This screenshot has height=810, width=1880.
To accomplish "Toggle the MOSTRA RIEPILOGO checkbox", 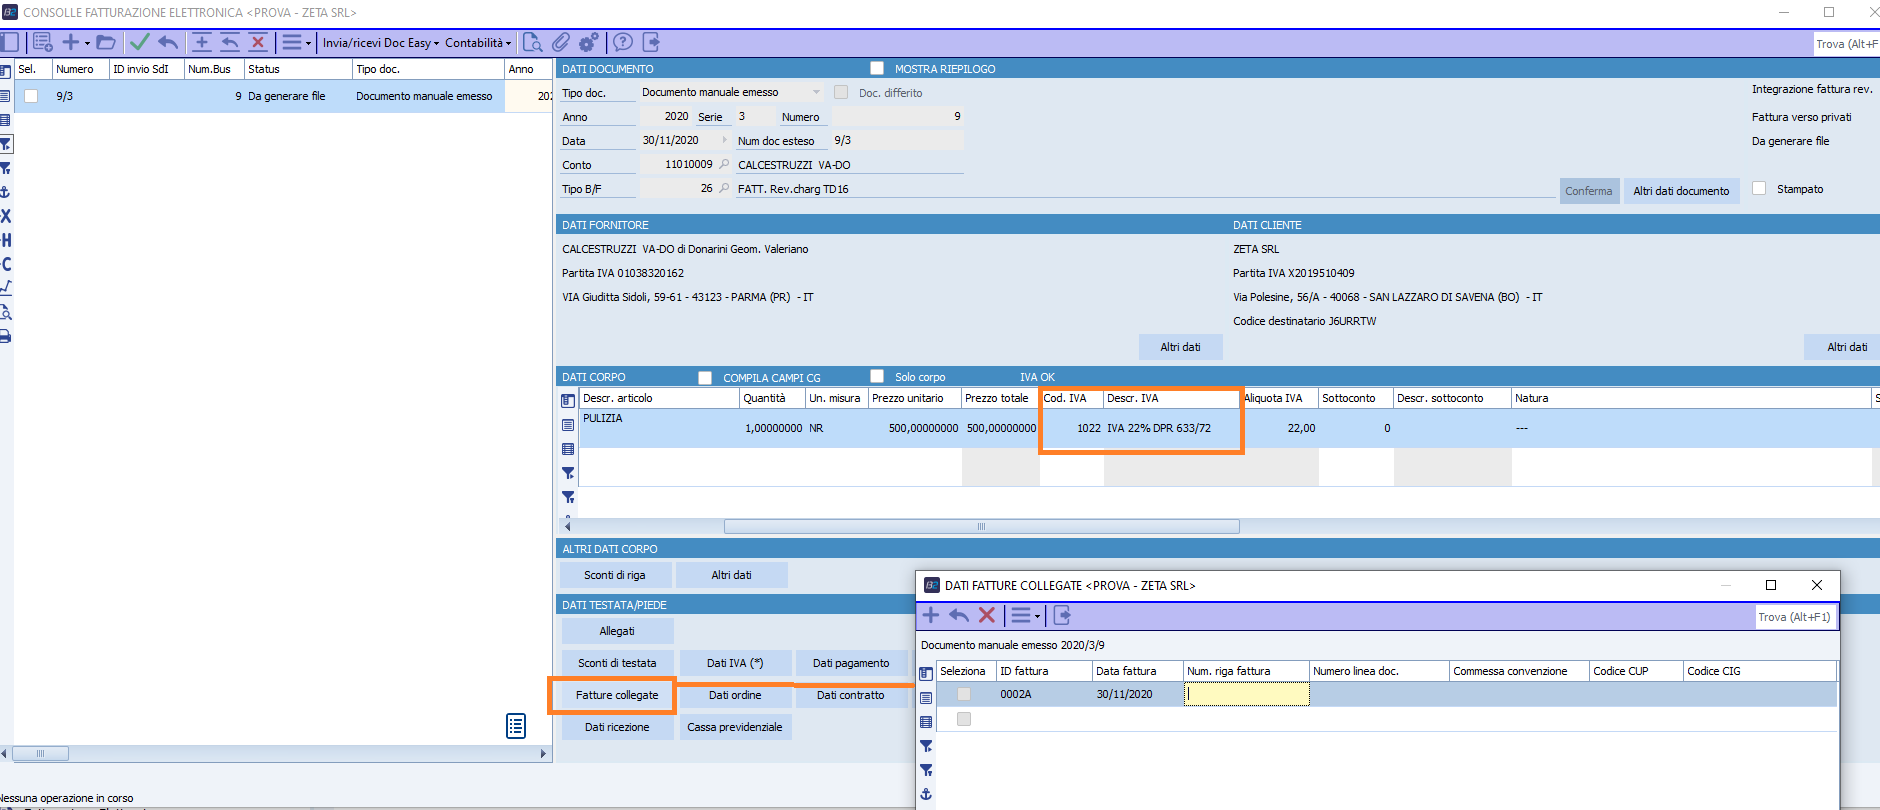I will coord(877,68).
